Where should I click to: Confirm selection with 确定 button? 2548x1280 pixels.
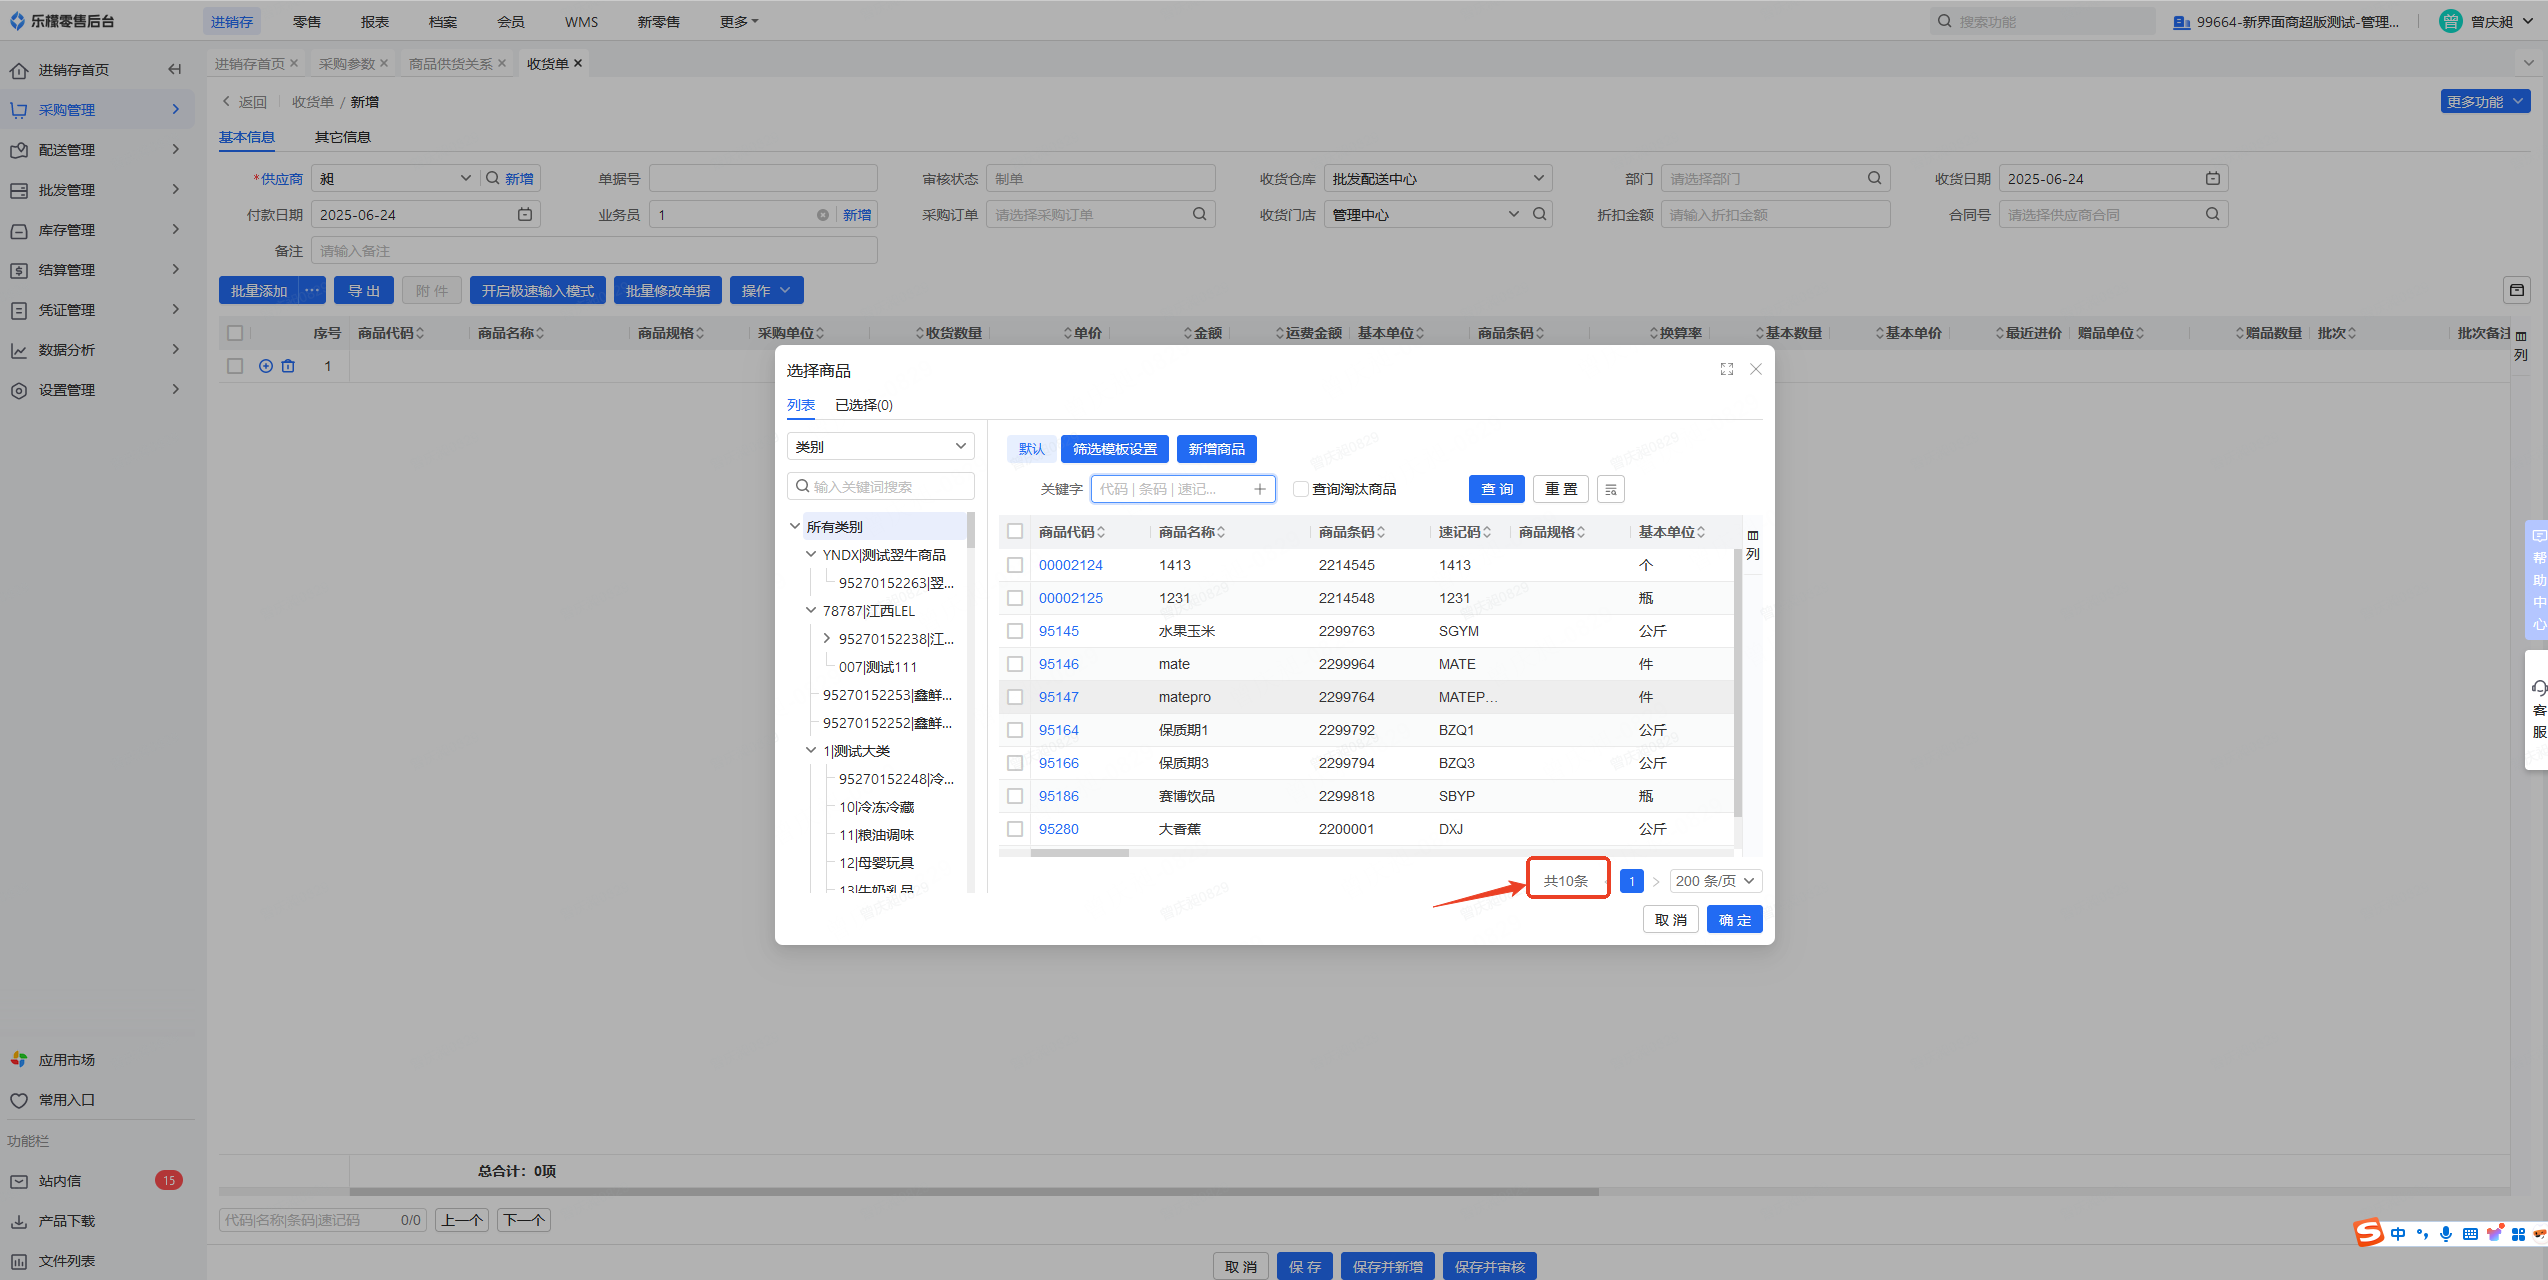1734,920
